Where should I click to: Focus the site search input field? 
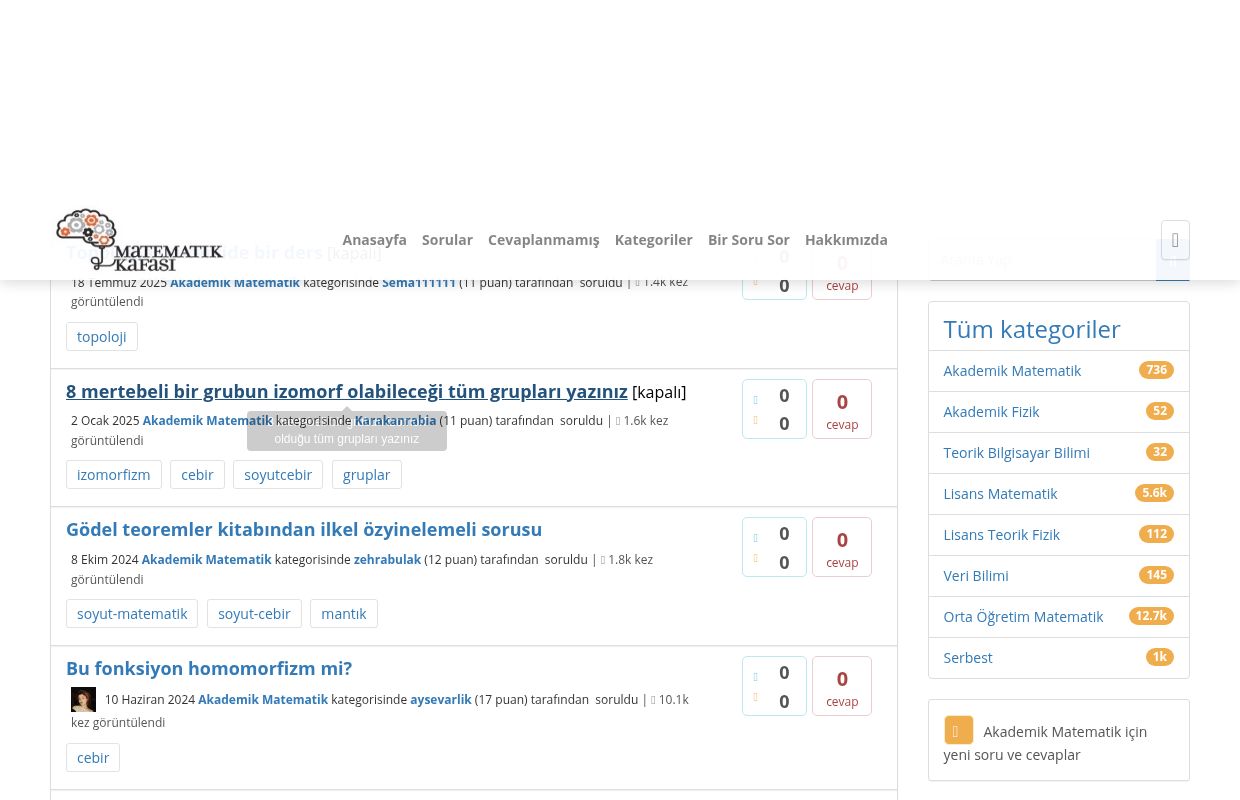[1040, 260]
